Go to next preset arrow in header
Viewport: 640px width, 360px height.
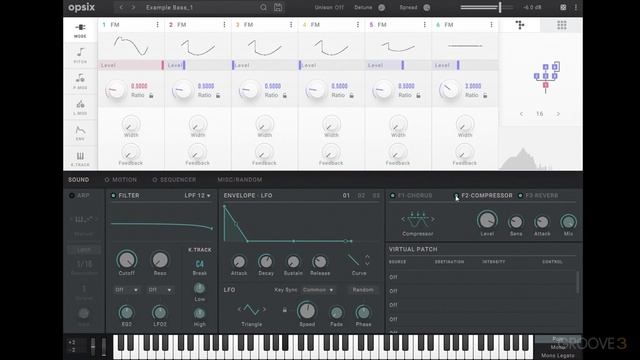(133, 7)
